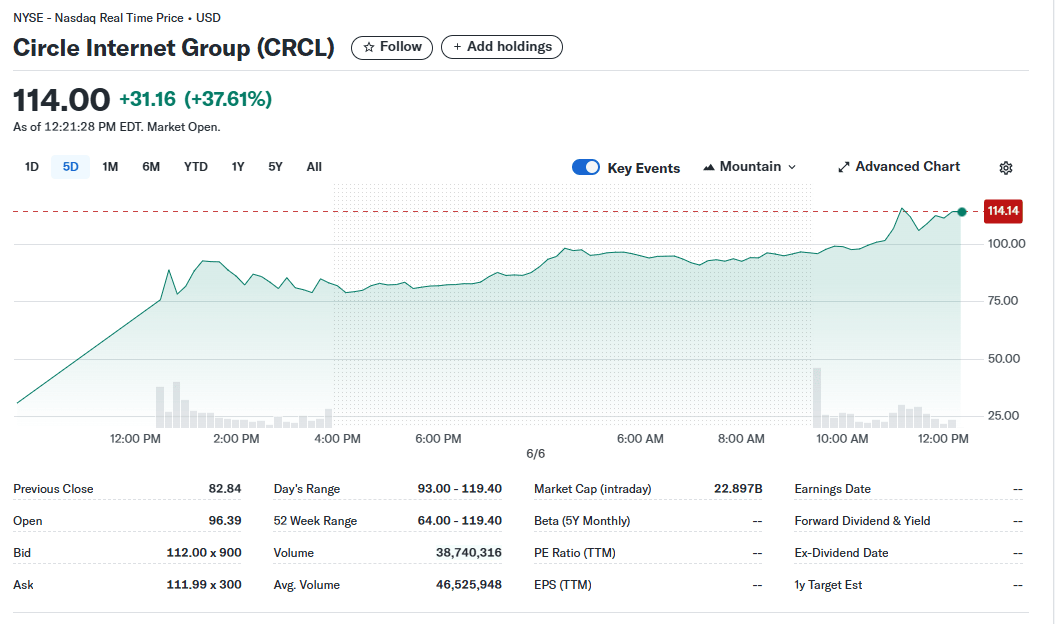Click the Previous Close label
Viewport: 1055px width, 624px height.
tap(53, 489)
